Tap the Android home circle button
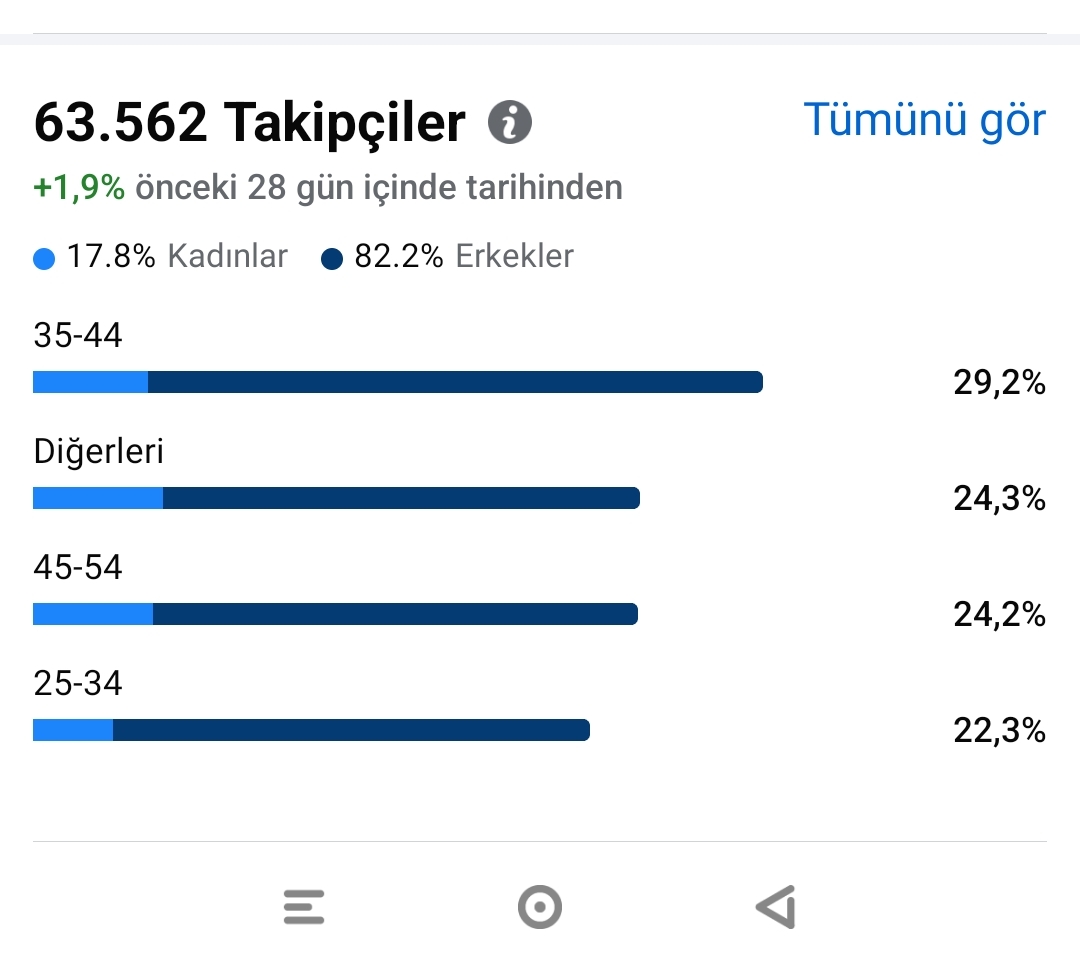1080x972 pixels. [x=540, y=907]
